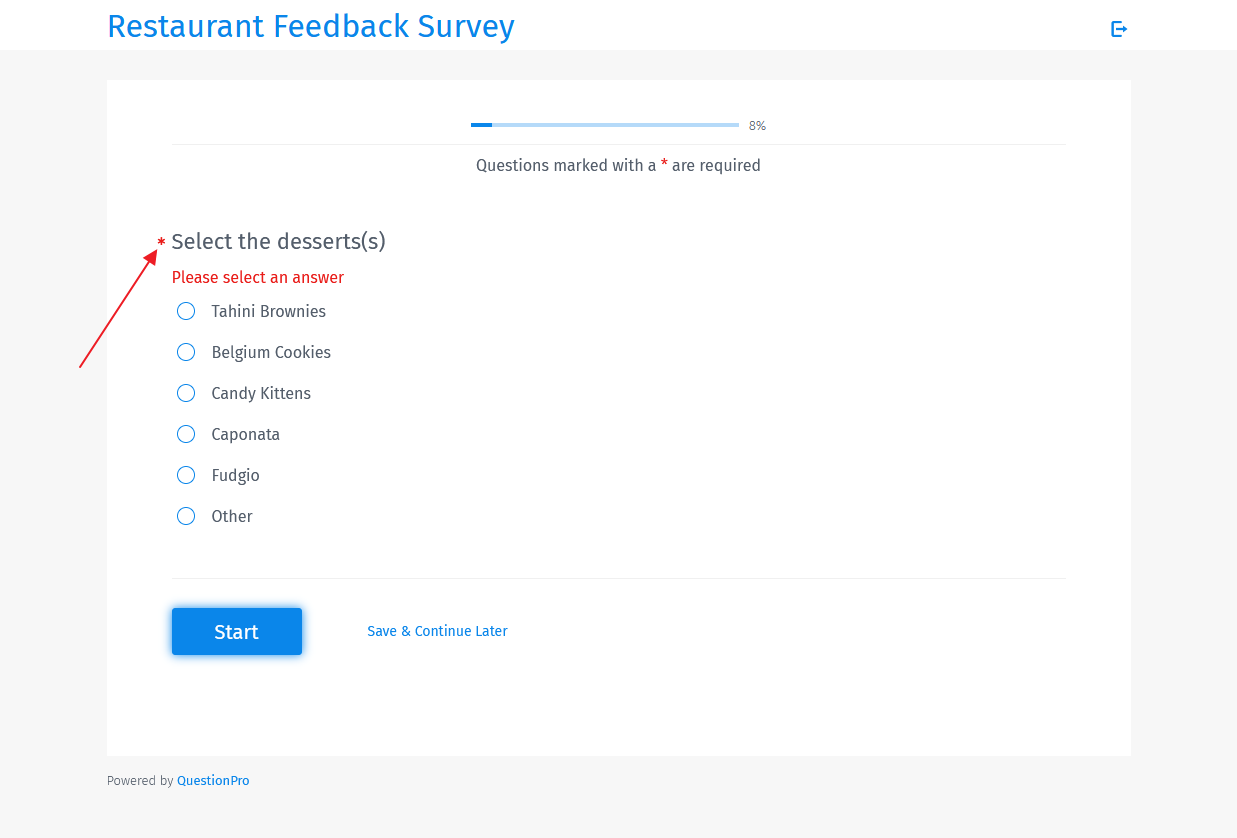Viewport: 1237px width, 838px height.
Task: Click the filled blue portion of progress bar
Action: pos(480,125)
